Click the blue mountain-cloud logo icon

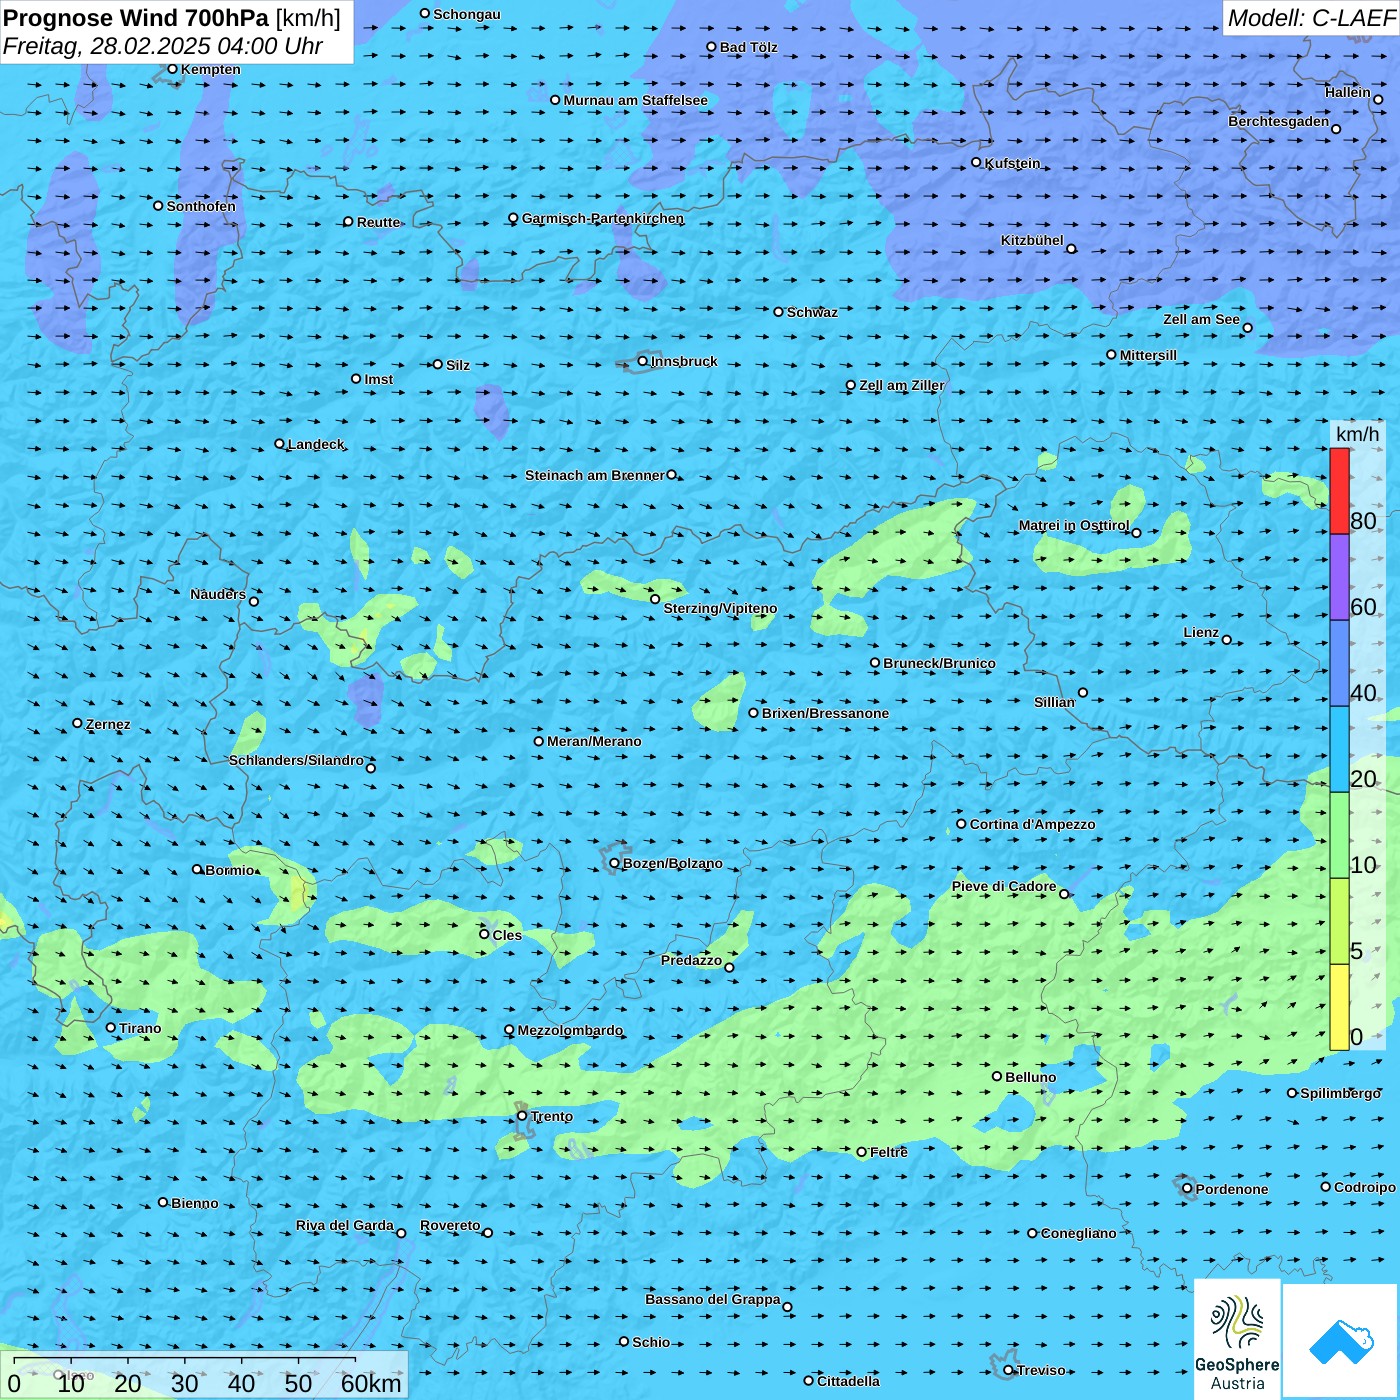[1340, 1342]
